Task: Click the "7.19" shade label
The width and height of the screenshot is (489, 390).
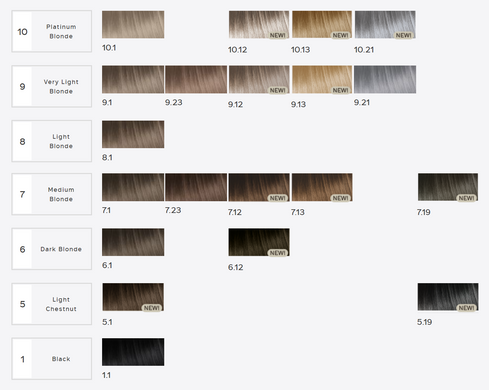Action: point(423,212)
